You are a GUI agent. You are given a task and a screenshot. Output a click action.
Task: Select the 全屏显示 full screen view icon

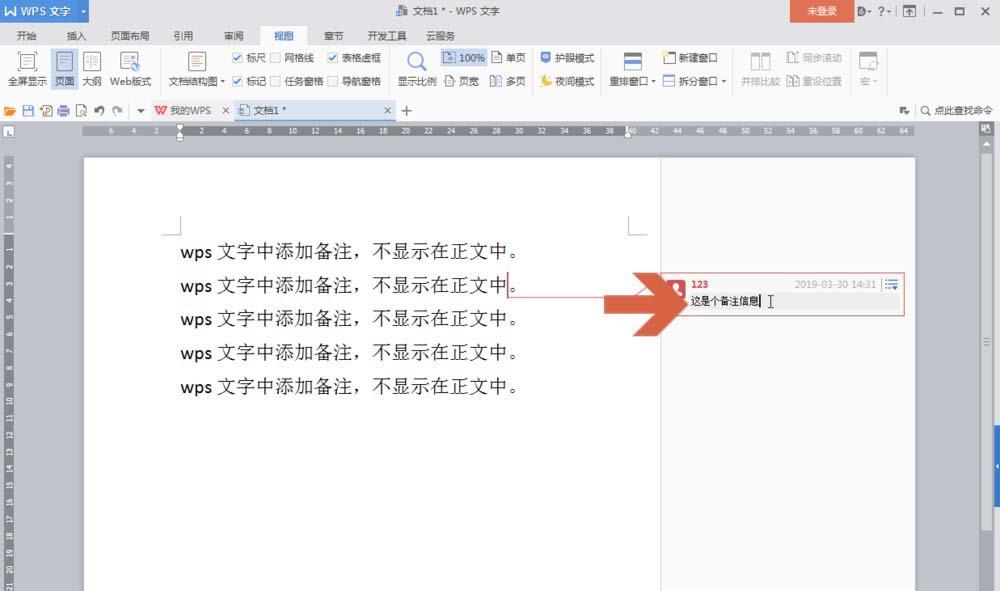point(26,68)
